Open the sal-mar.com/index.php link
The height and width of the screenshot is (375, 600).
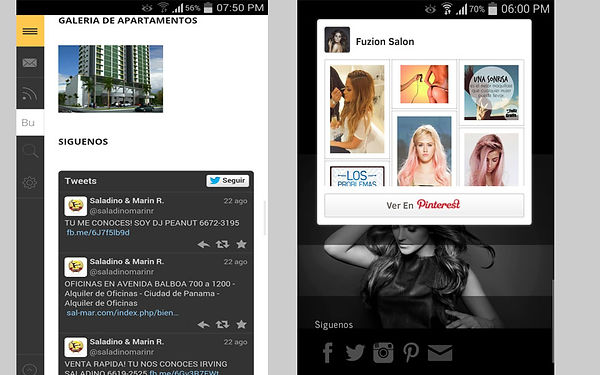(x=122, y=313)
